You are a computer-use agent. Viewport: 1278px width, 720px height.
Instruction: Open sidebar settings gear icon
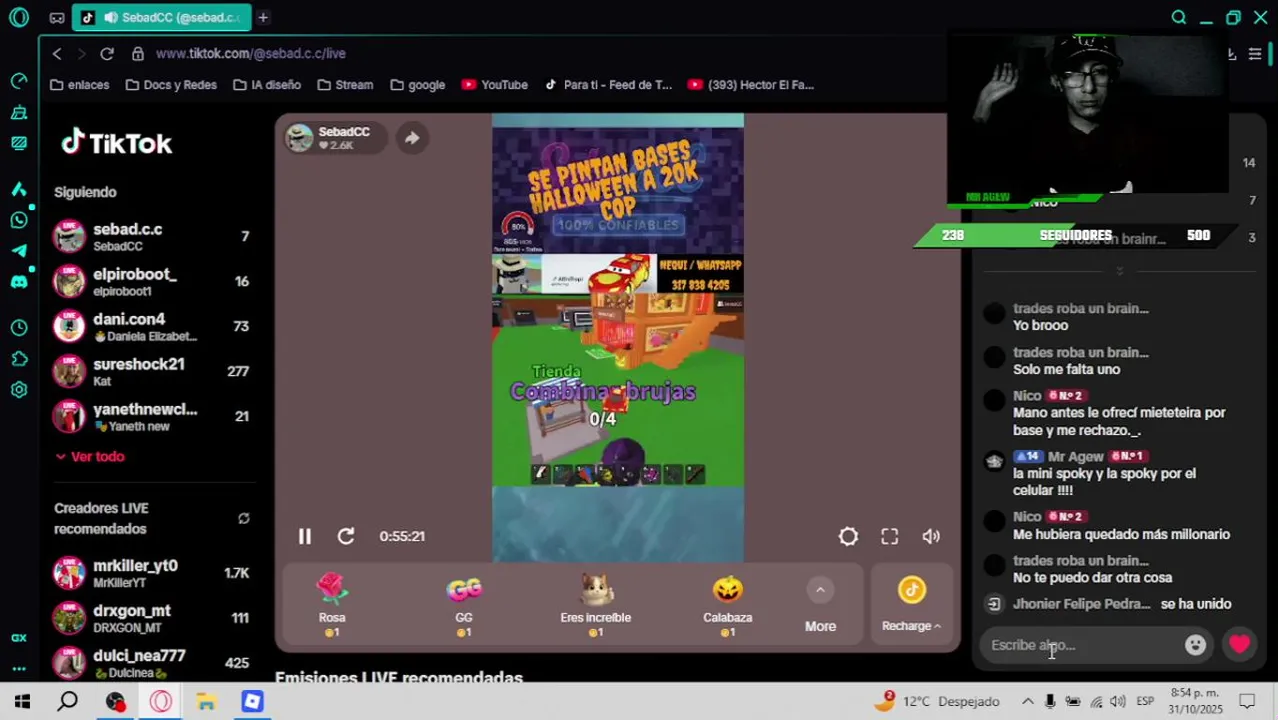click(x=19, y=390)
